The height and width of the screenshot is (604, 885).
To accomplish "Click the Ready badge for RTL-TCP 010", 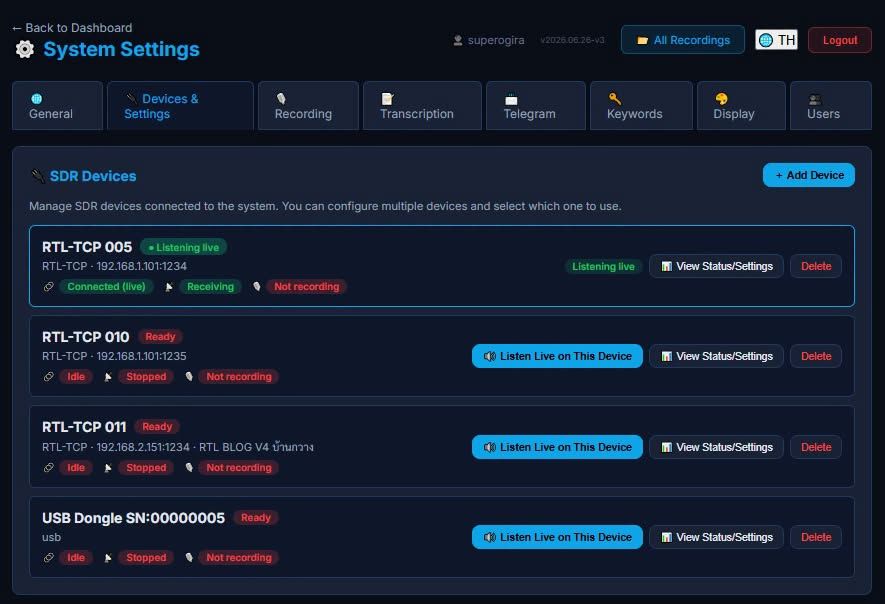I will (x=160, y=336).
